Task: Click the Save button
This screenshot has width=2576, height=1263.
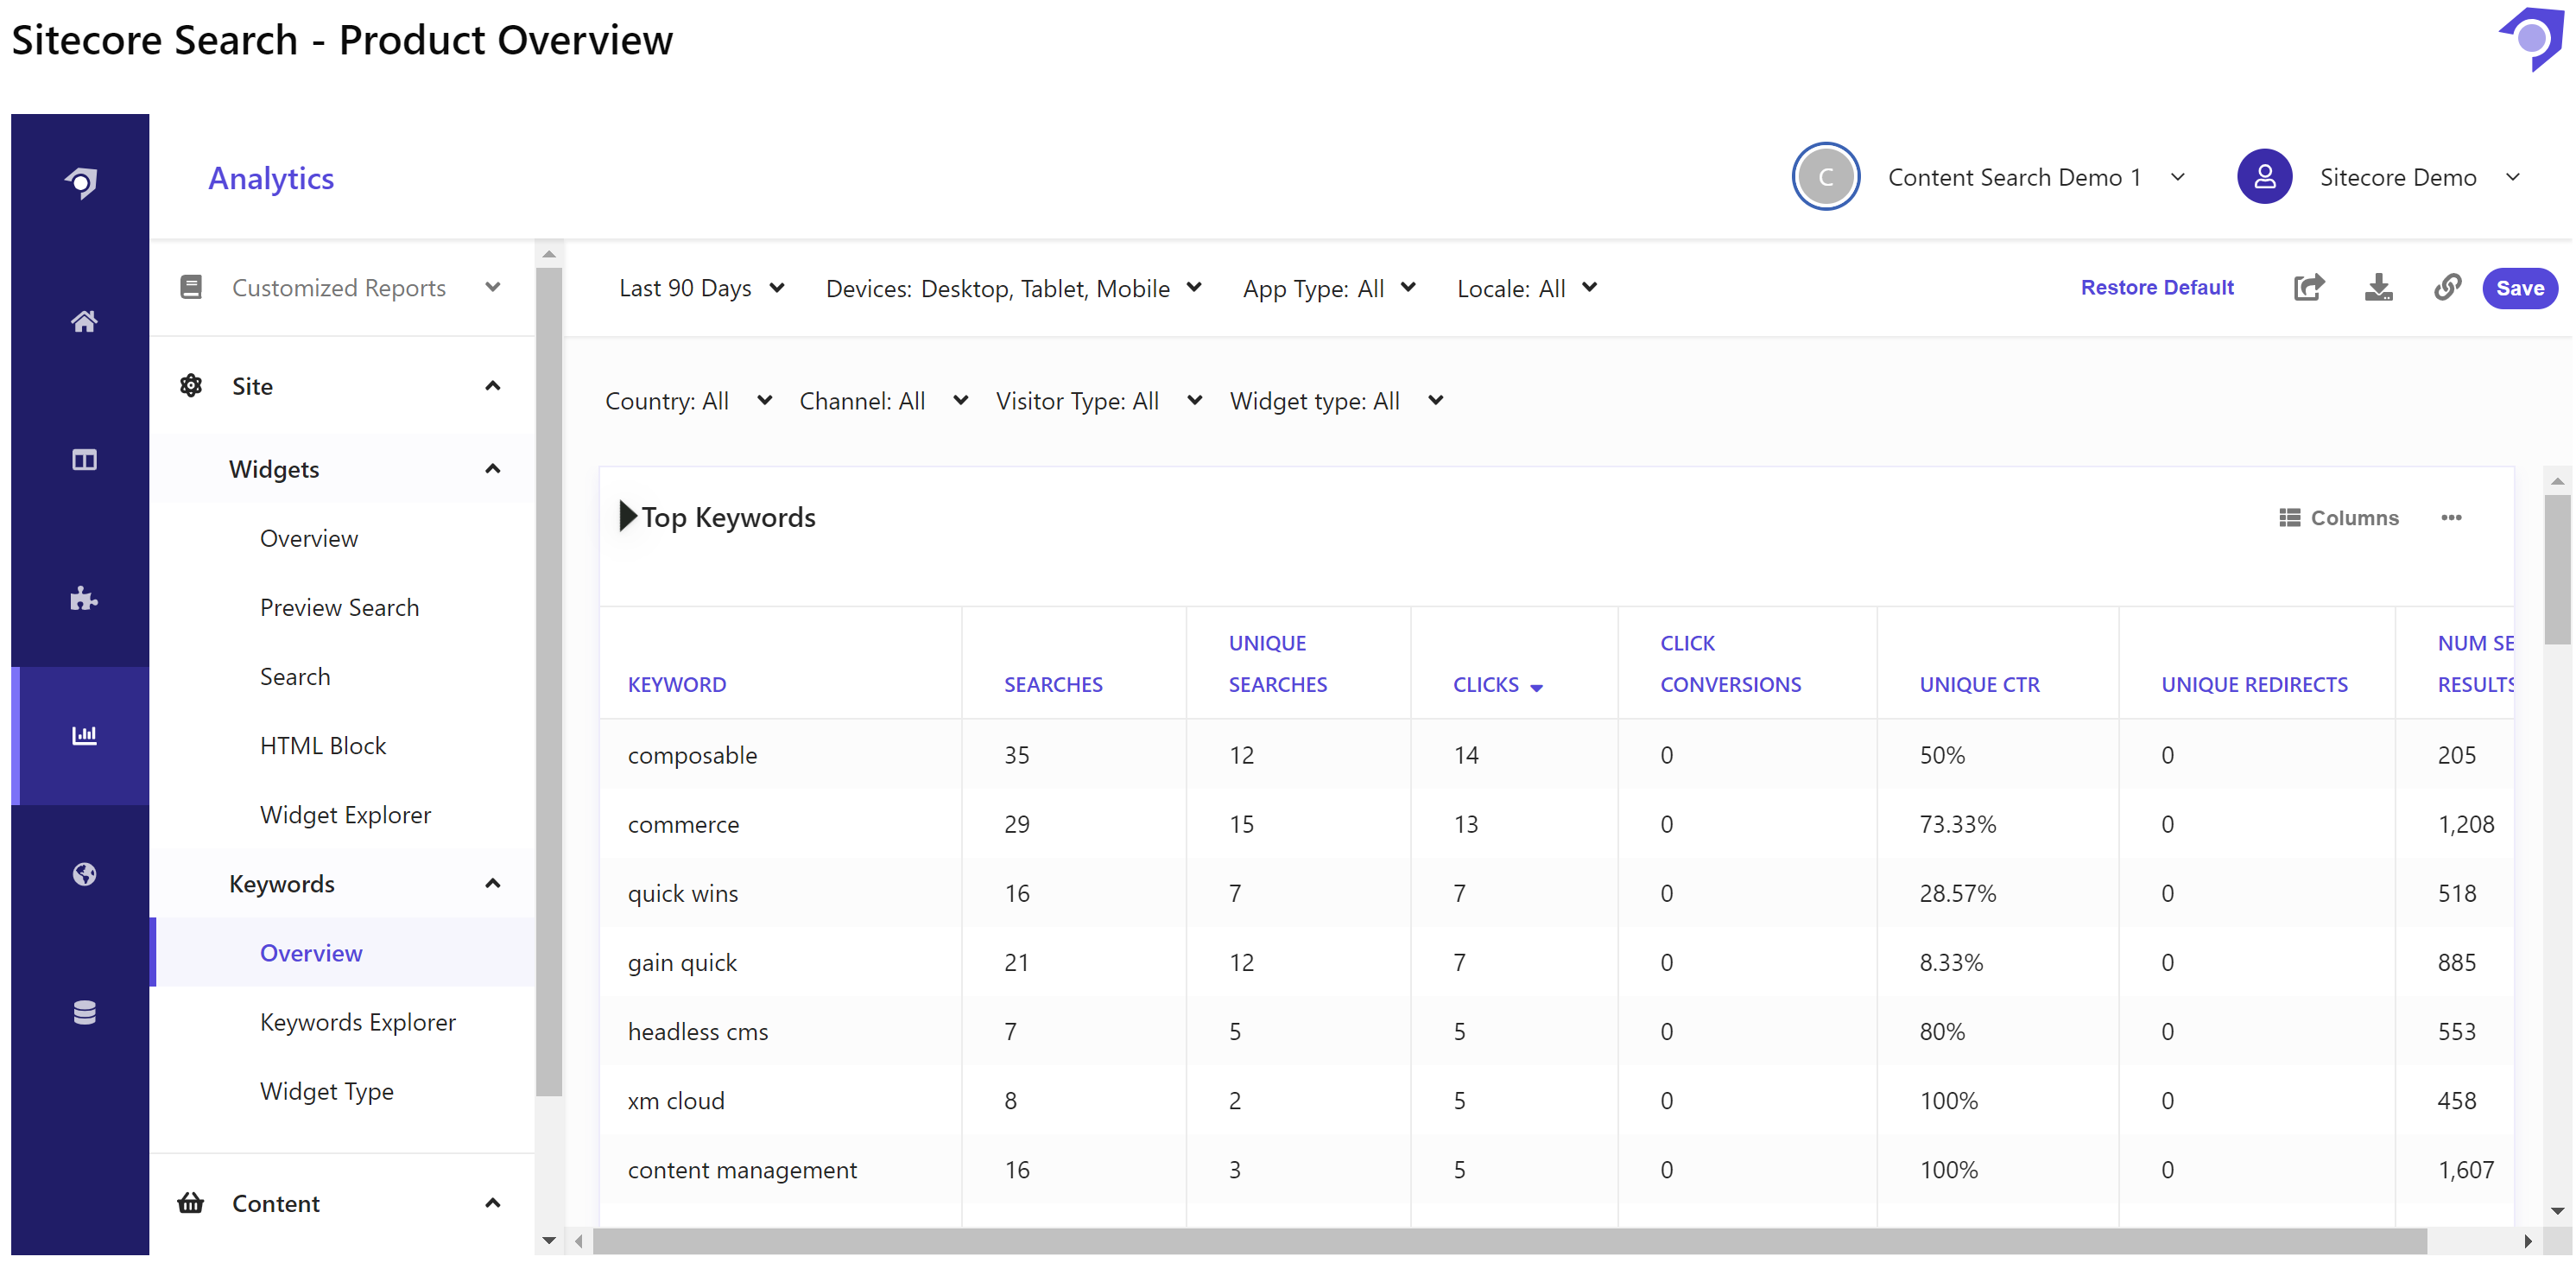Action: click(2518, 288)
